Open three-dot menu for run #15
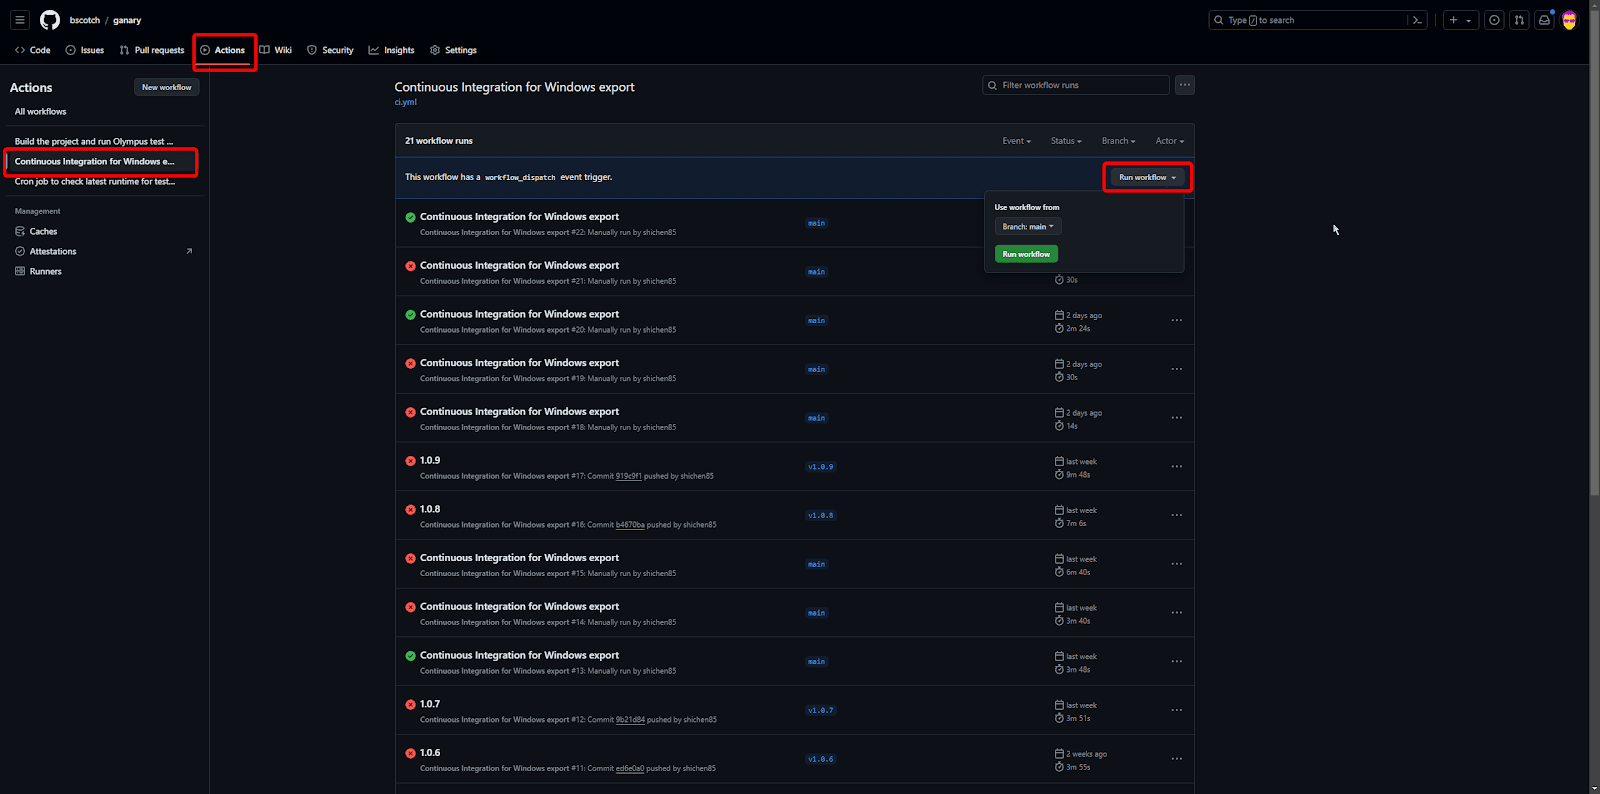Viewport: 1600px width, 794px height. click(x=1177, y=564)
